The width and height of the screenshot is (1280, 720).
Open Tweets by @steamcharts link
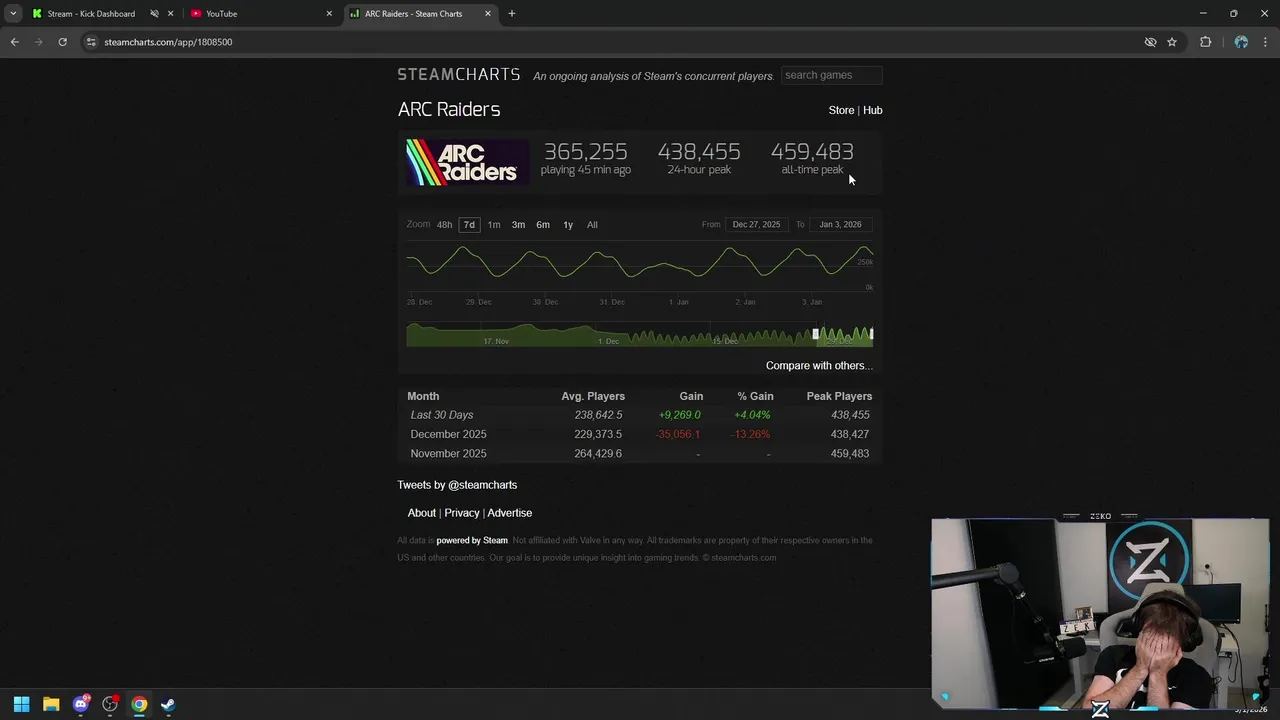[457, 485]
